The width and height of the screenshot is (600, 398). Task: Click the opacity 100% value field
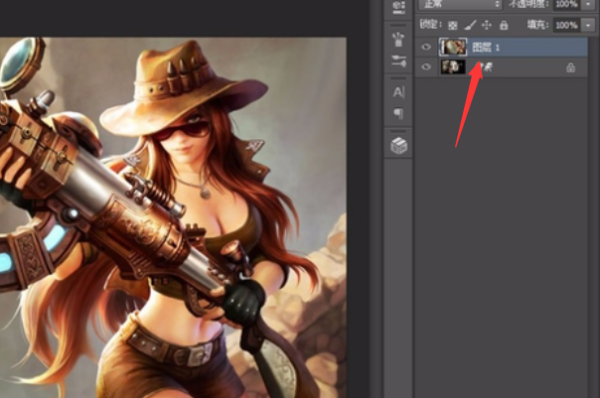pos(567,4)
